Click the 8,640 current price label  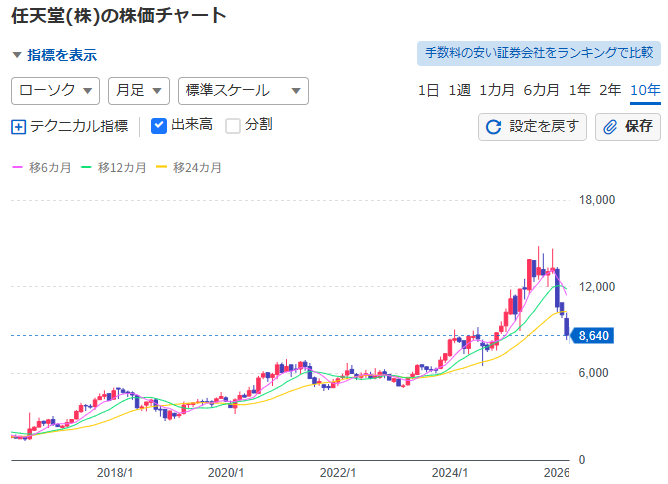click(593, 335)
